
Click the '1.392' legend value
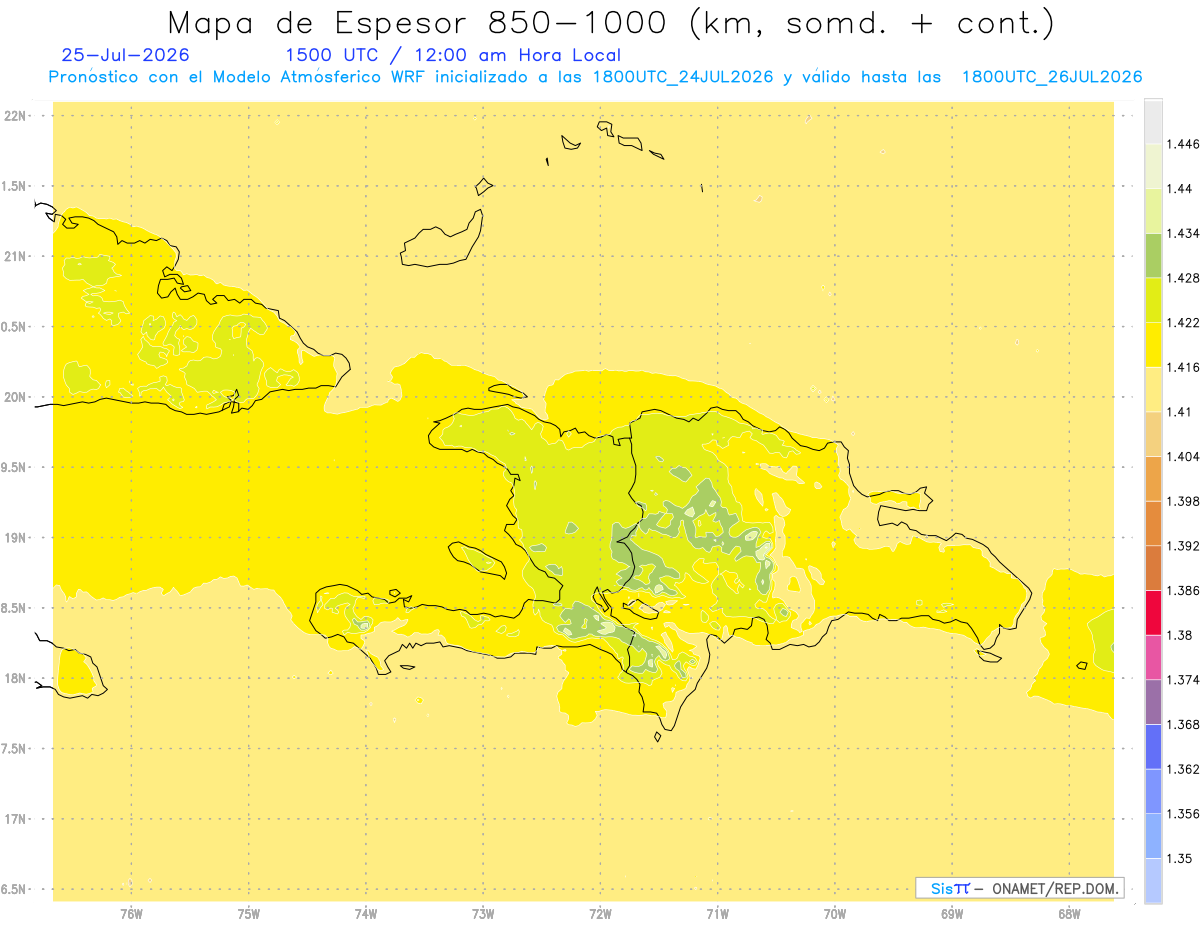coord(1182,546)
